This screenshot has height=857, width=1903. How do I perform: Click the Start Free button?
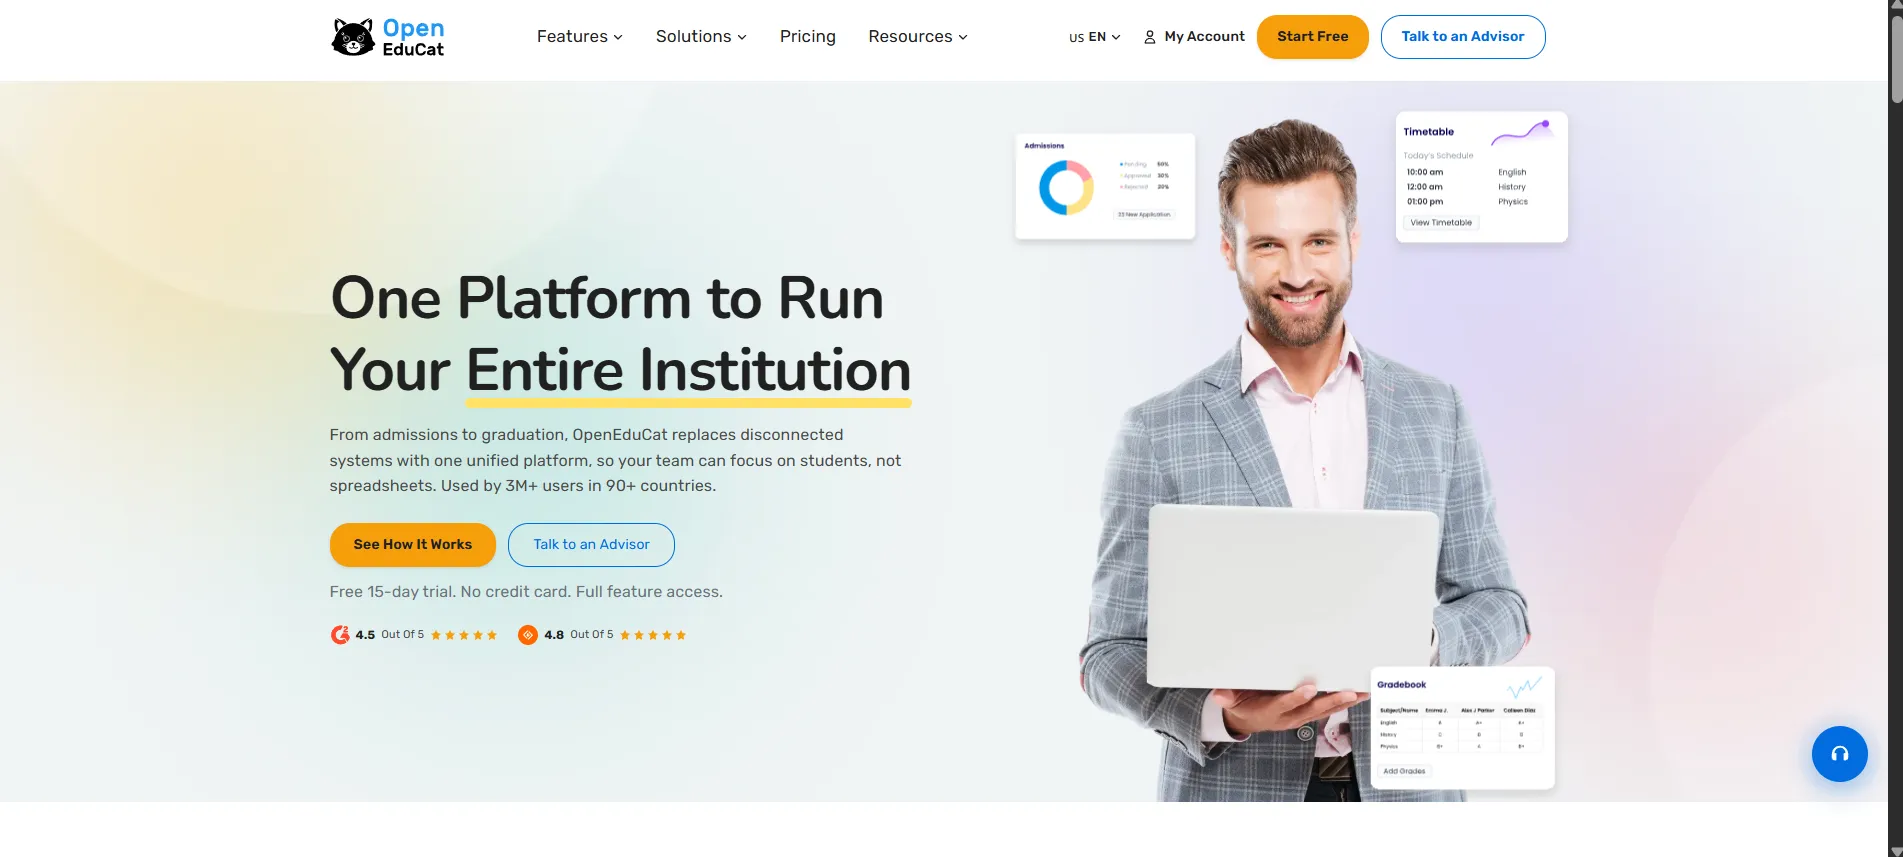point(1312,37)
